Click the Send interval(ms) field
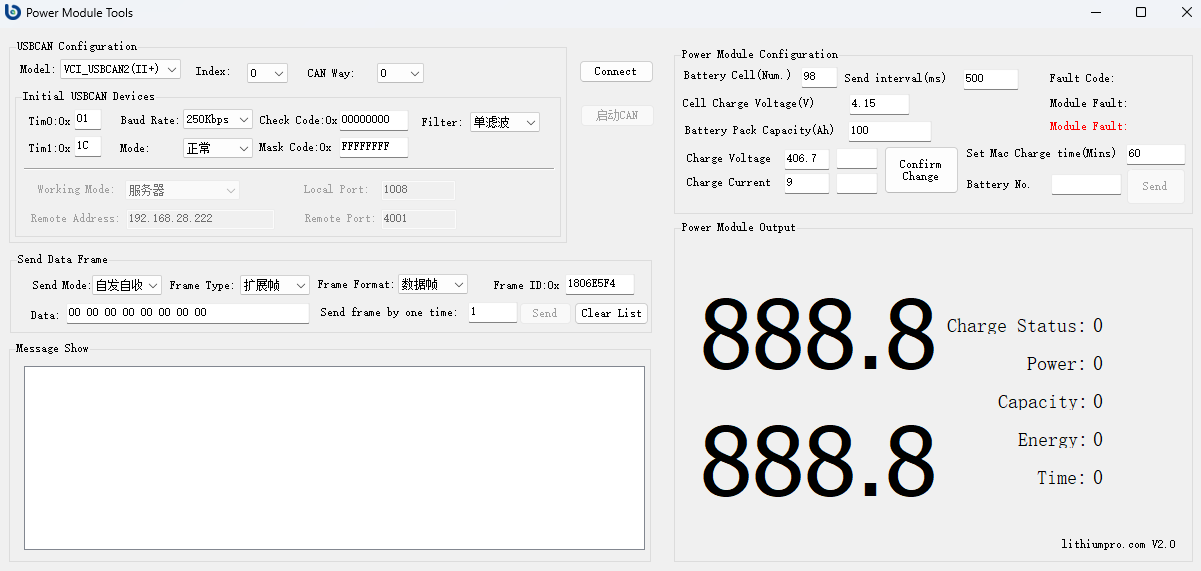This screenshot has width=1201, height=571. point(991,79)
